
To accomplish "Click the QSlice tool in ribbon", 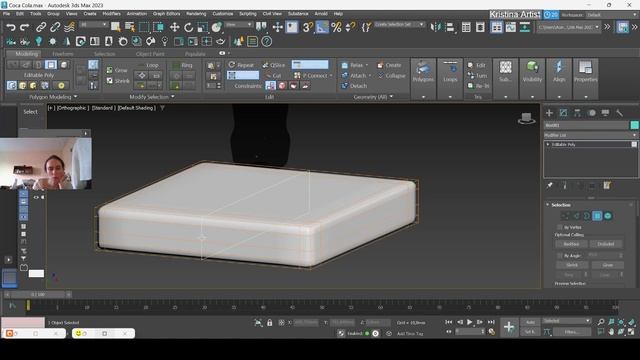I will tap(274, 65).
